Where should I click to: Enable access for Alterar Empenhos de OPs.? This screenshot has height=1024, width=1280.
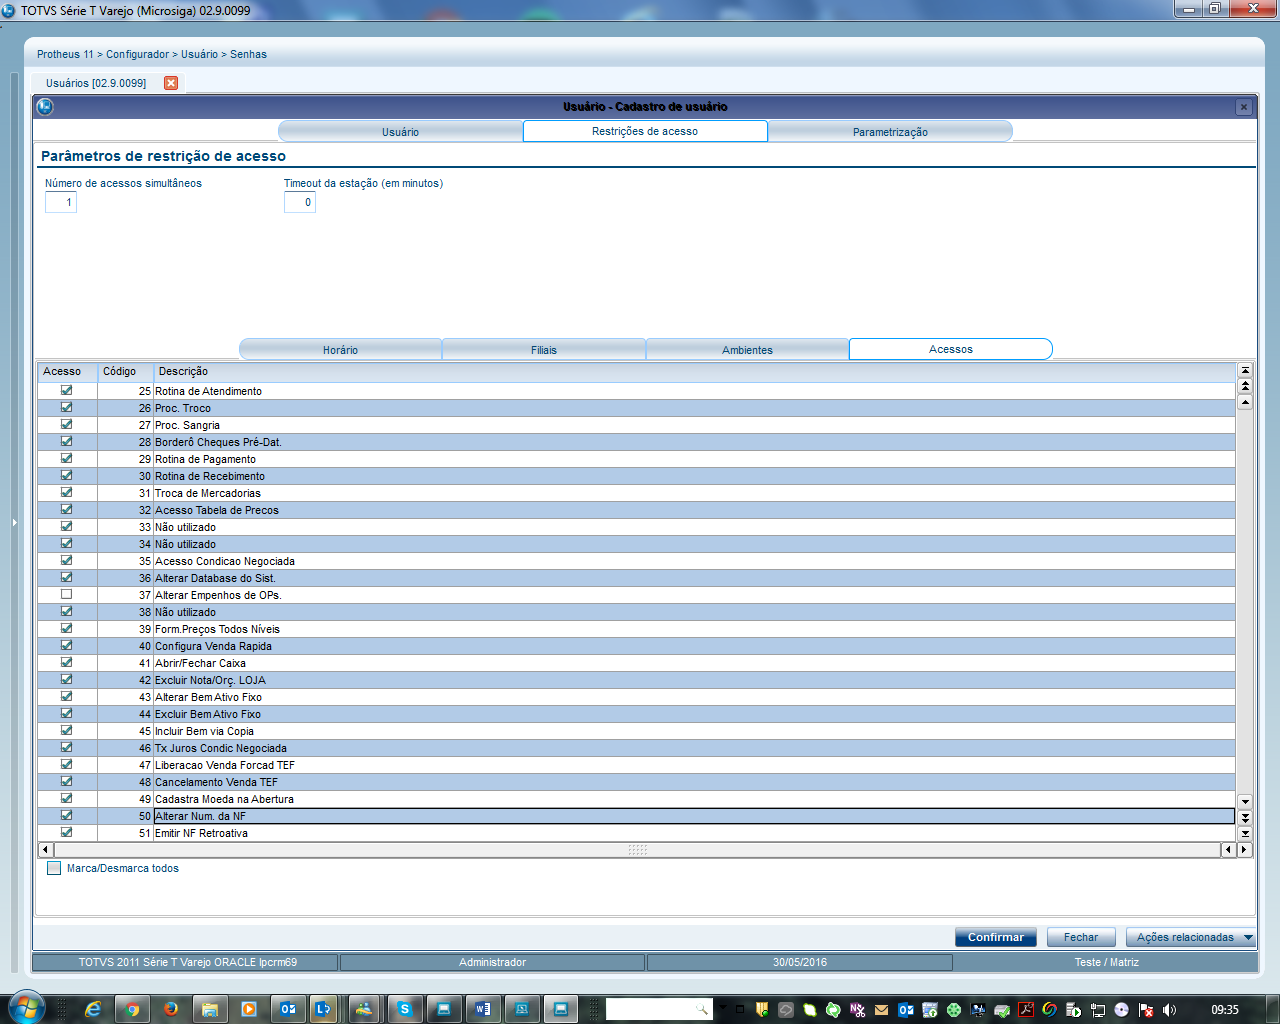click(x=67, y=595)
